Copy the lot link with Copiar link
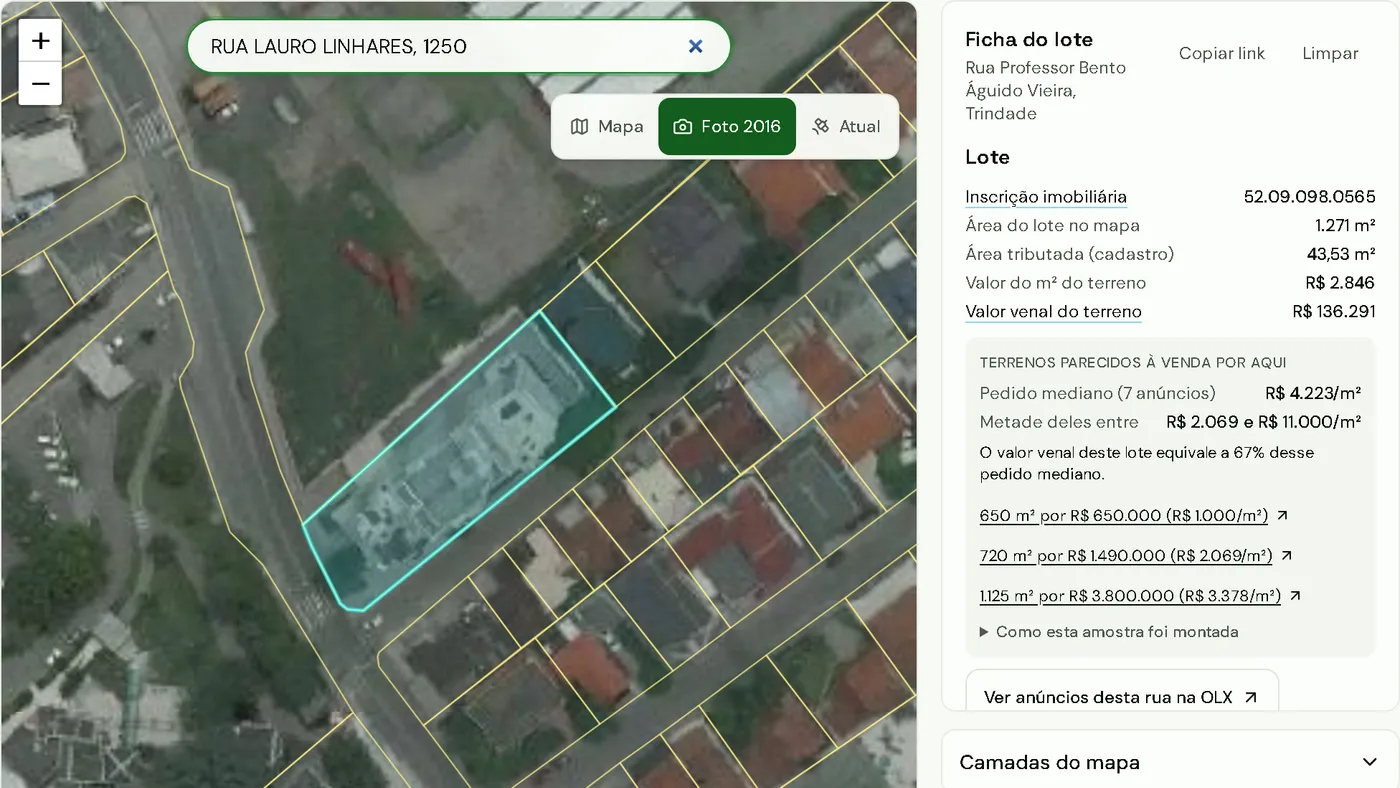The image size is (1400, 788). (1222, 54)
